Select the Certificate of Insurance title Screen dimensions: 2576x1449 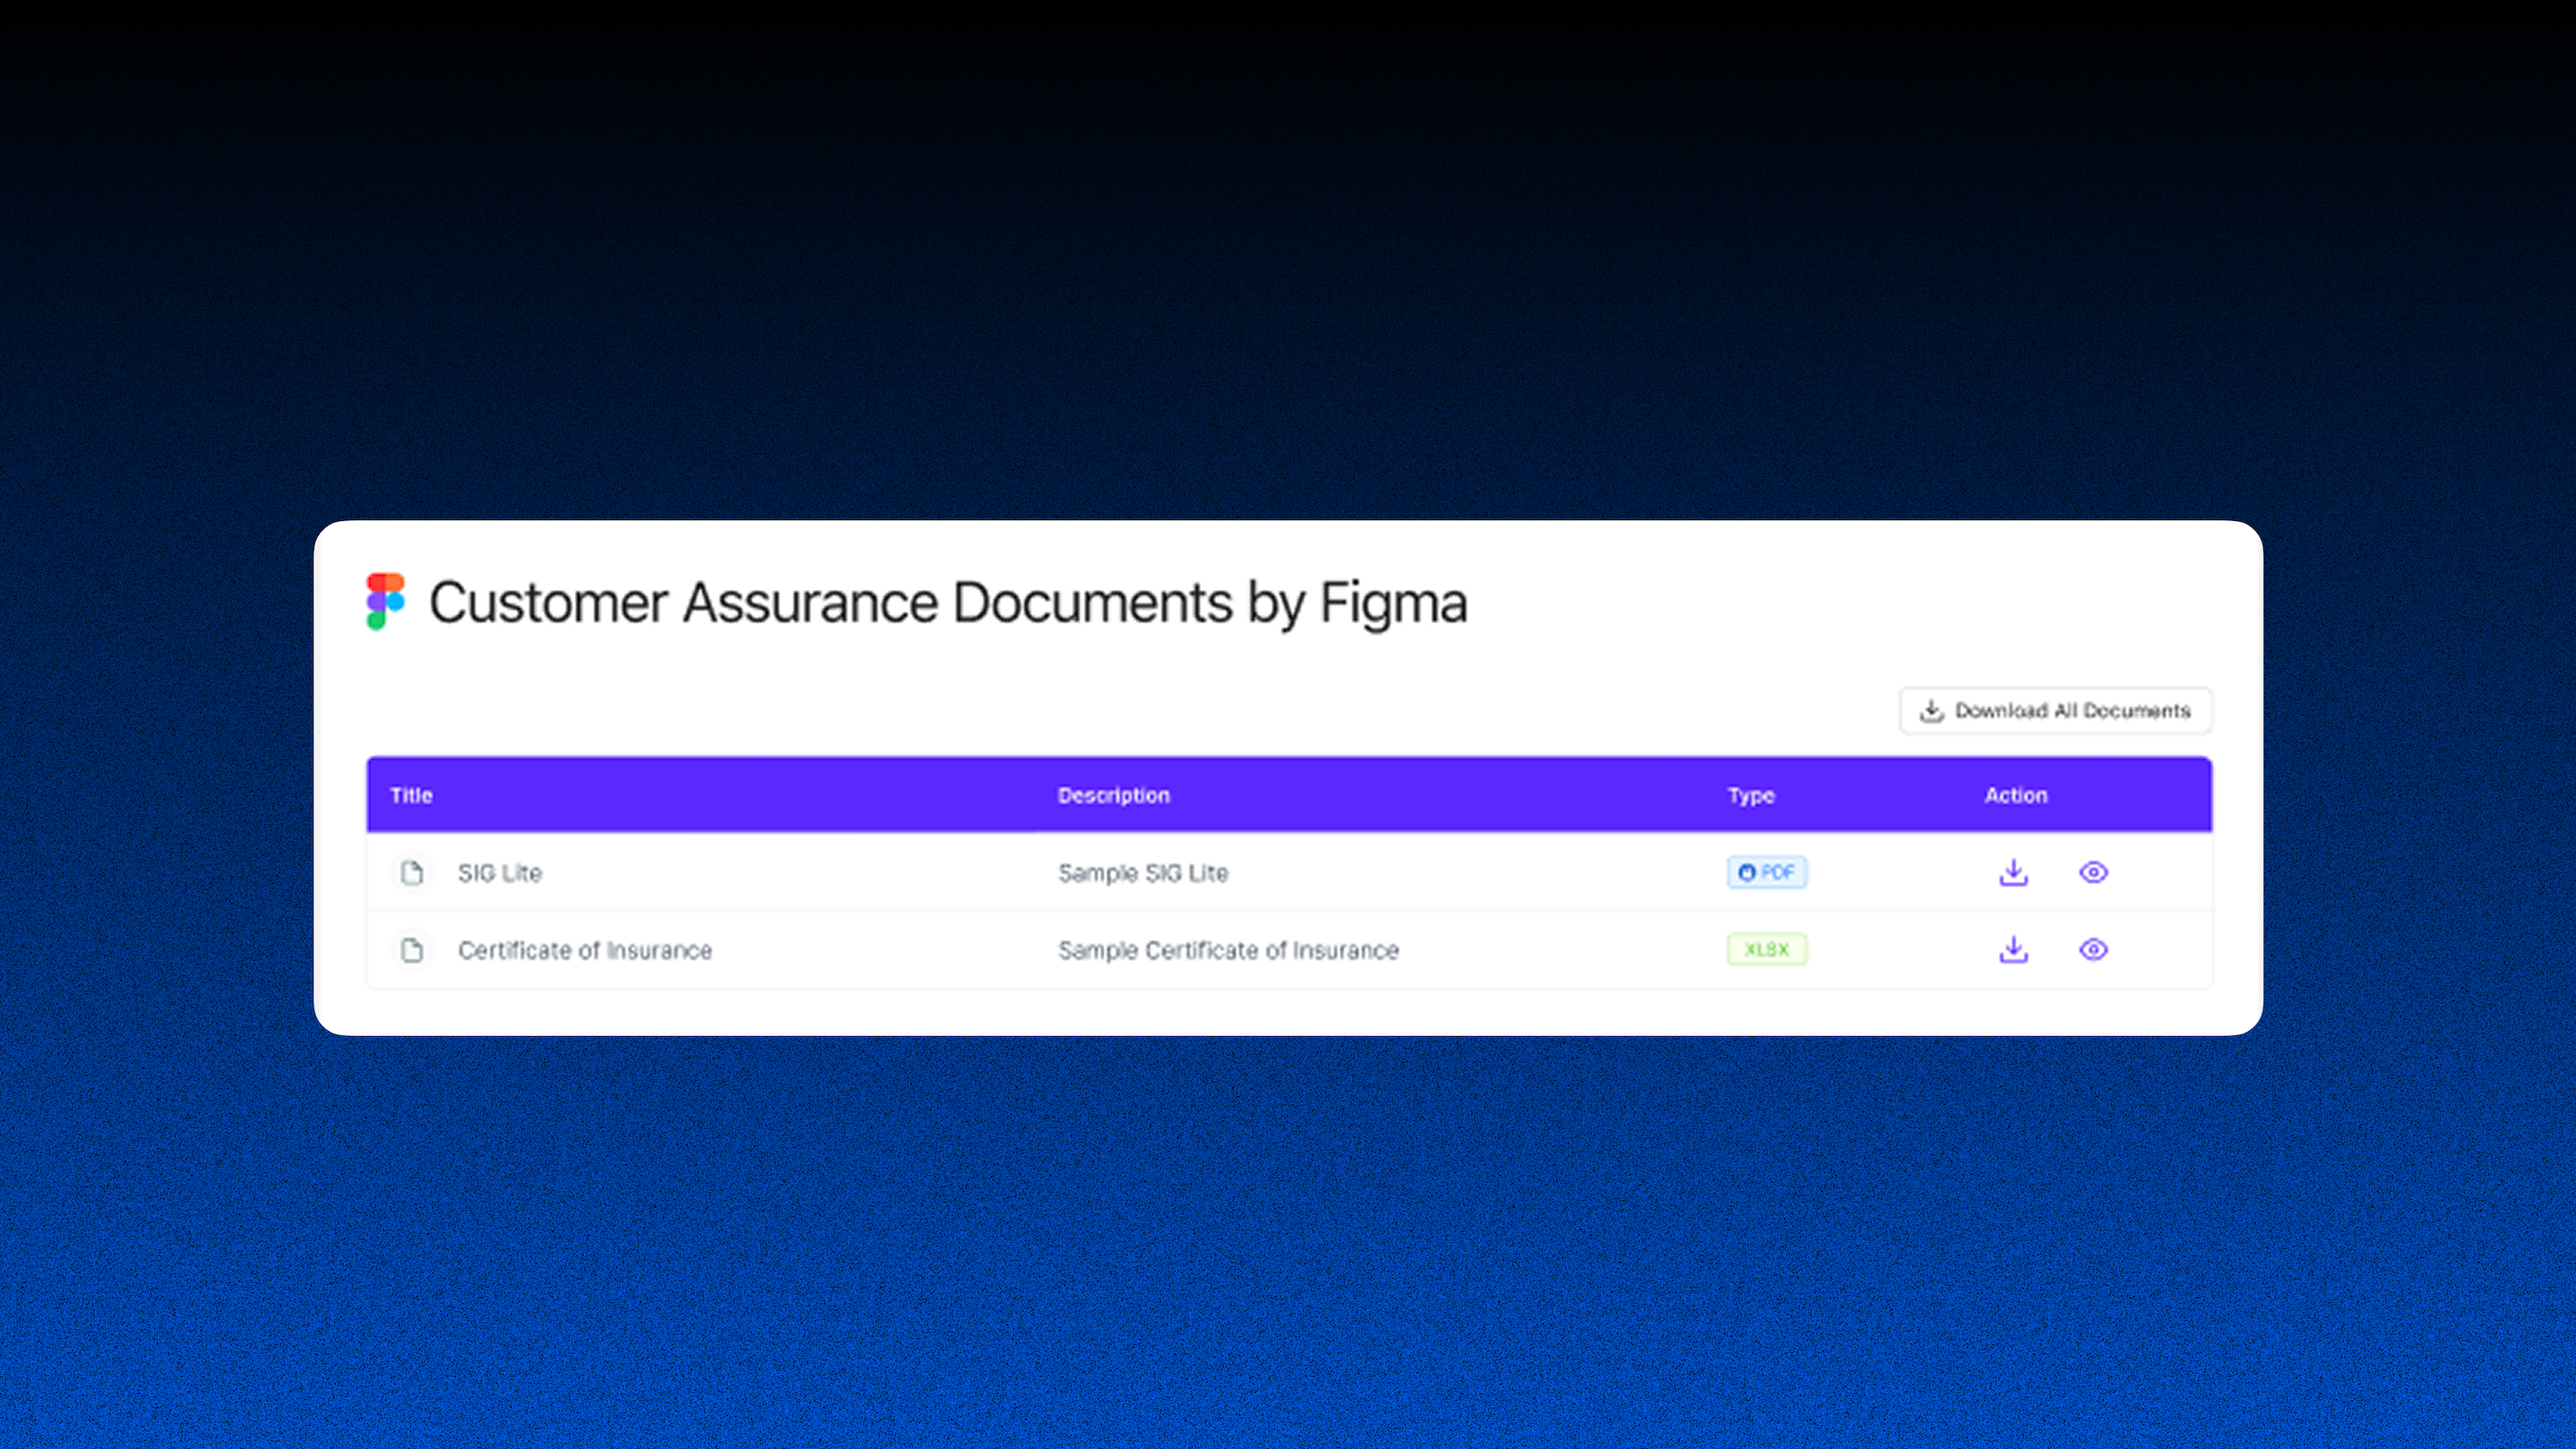[x=585, y=950]
